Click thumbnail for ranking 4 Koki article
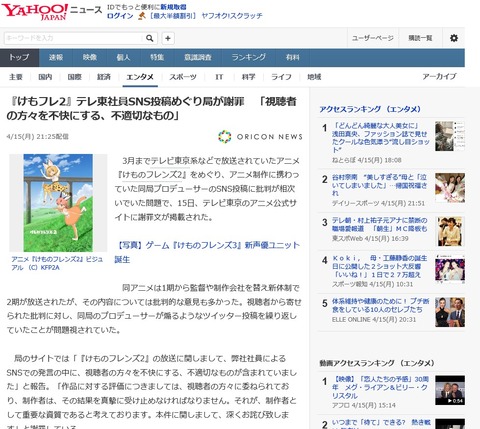Screen dimensions: 480x429 coord(450,269)
